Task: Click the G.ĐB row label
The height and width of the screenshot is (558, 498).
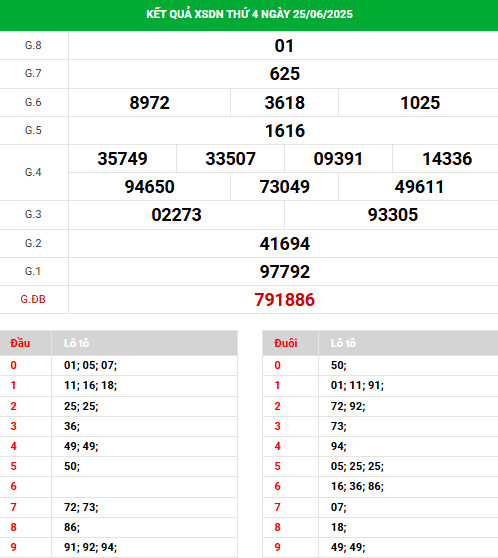Action: 33,299
